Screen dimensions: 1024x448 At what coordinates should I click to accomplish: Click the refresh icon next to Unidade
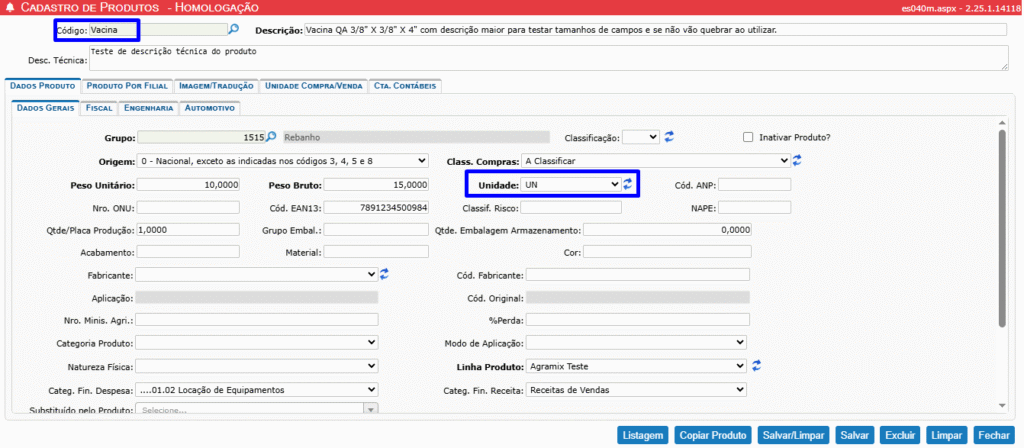[628, 185]
